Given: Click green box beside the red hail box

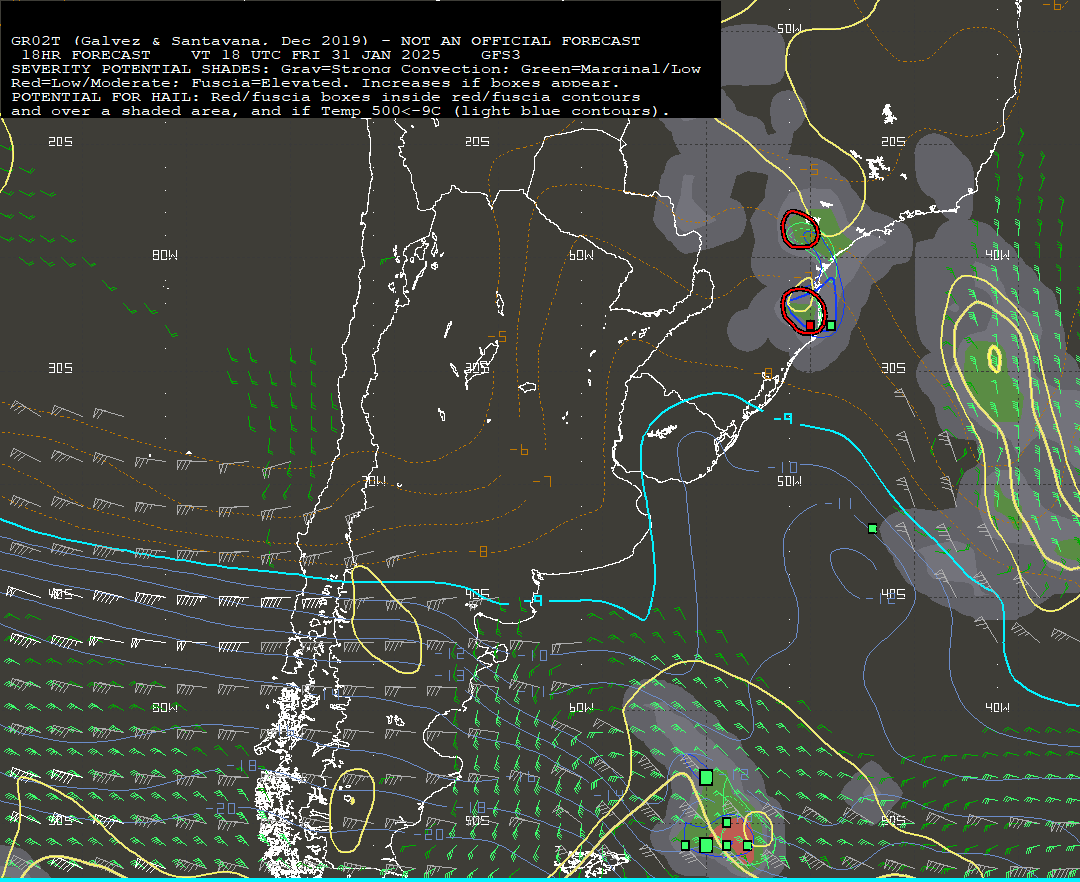Looking at the screenshot, I should click(831, 325).
